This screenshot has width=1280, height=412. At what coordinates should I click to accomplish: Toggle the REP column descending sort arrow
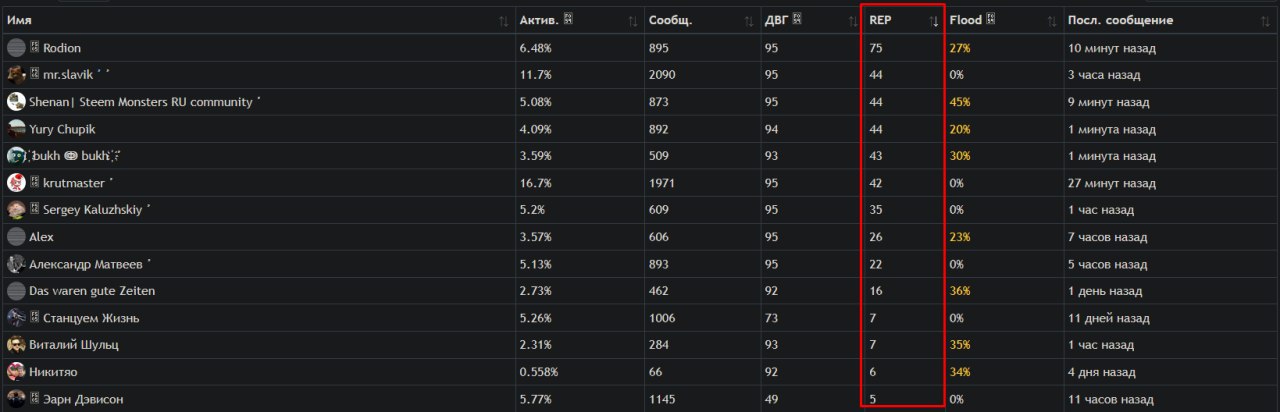pyautogui.click(x=934, y=21)
